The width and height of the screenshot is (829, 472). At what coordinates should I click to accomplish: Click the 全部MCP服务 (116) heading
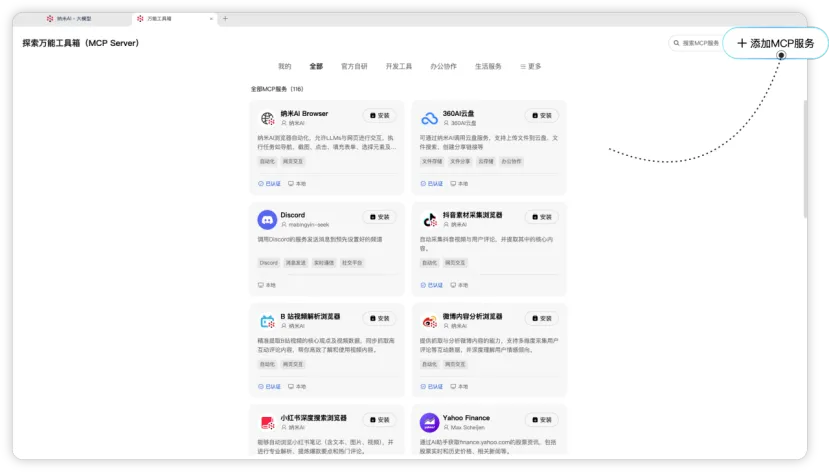(x=277, y=89)
